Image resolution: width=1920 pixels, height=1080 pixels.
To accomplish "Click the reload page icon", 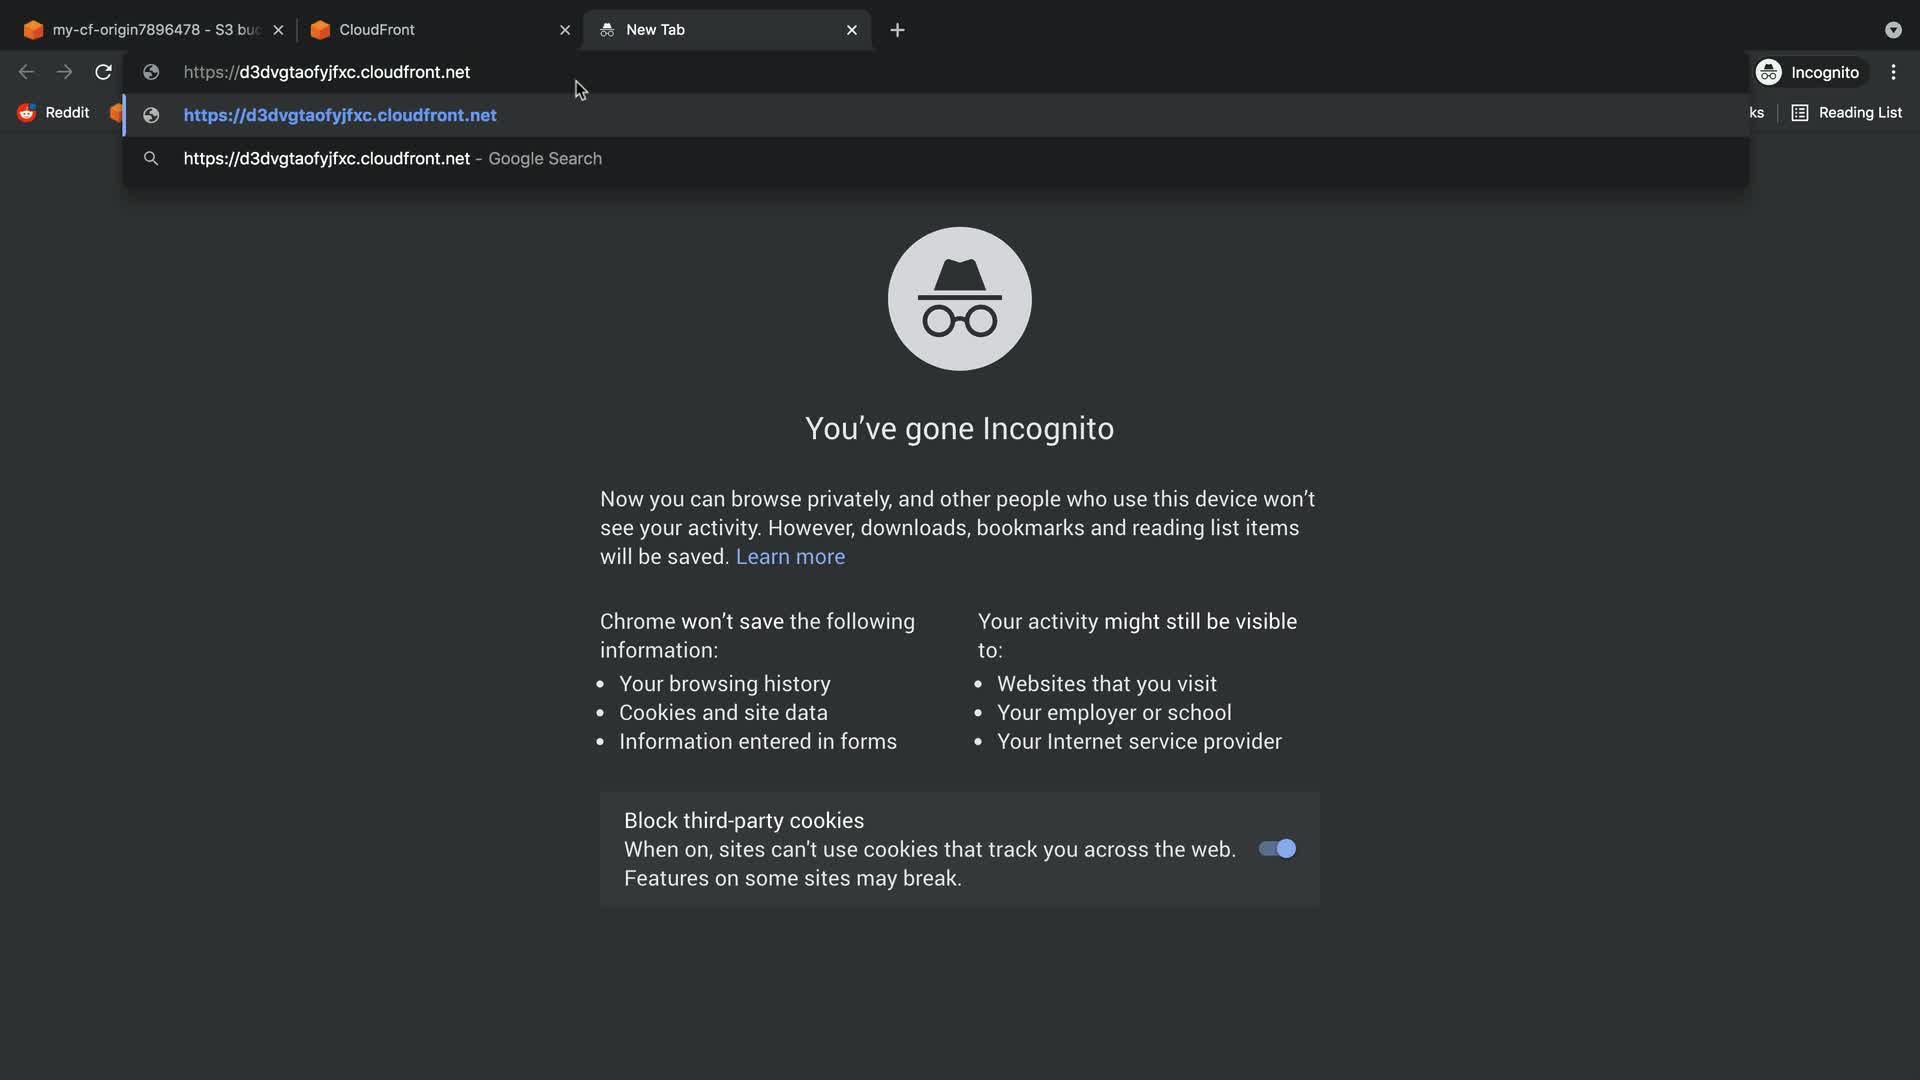I will click(103, 72).
